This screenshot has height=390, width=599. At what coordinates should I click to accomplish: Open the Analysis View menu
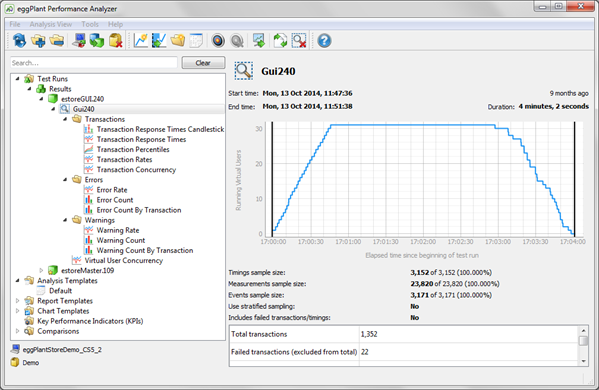[51, 24]
